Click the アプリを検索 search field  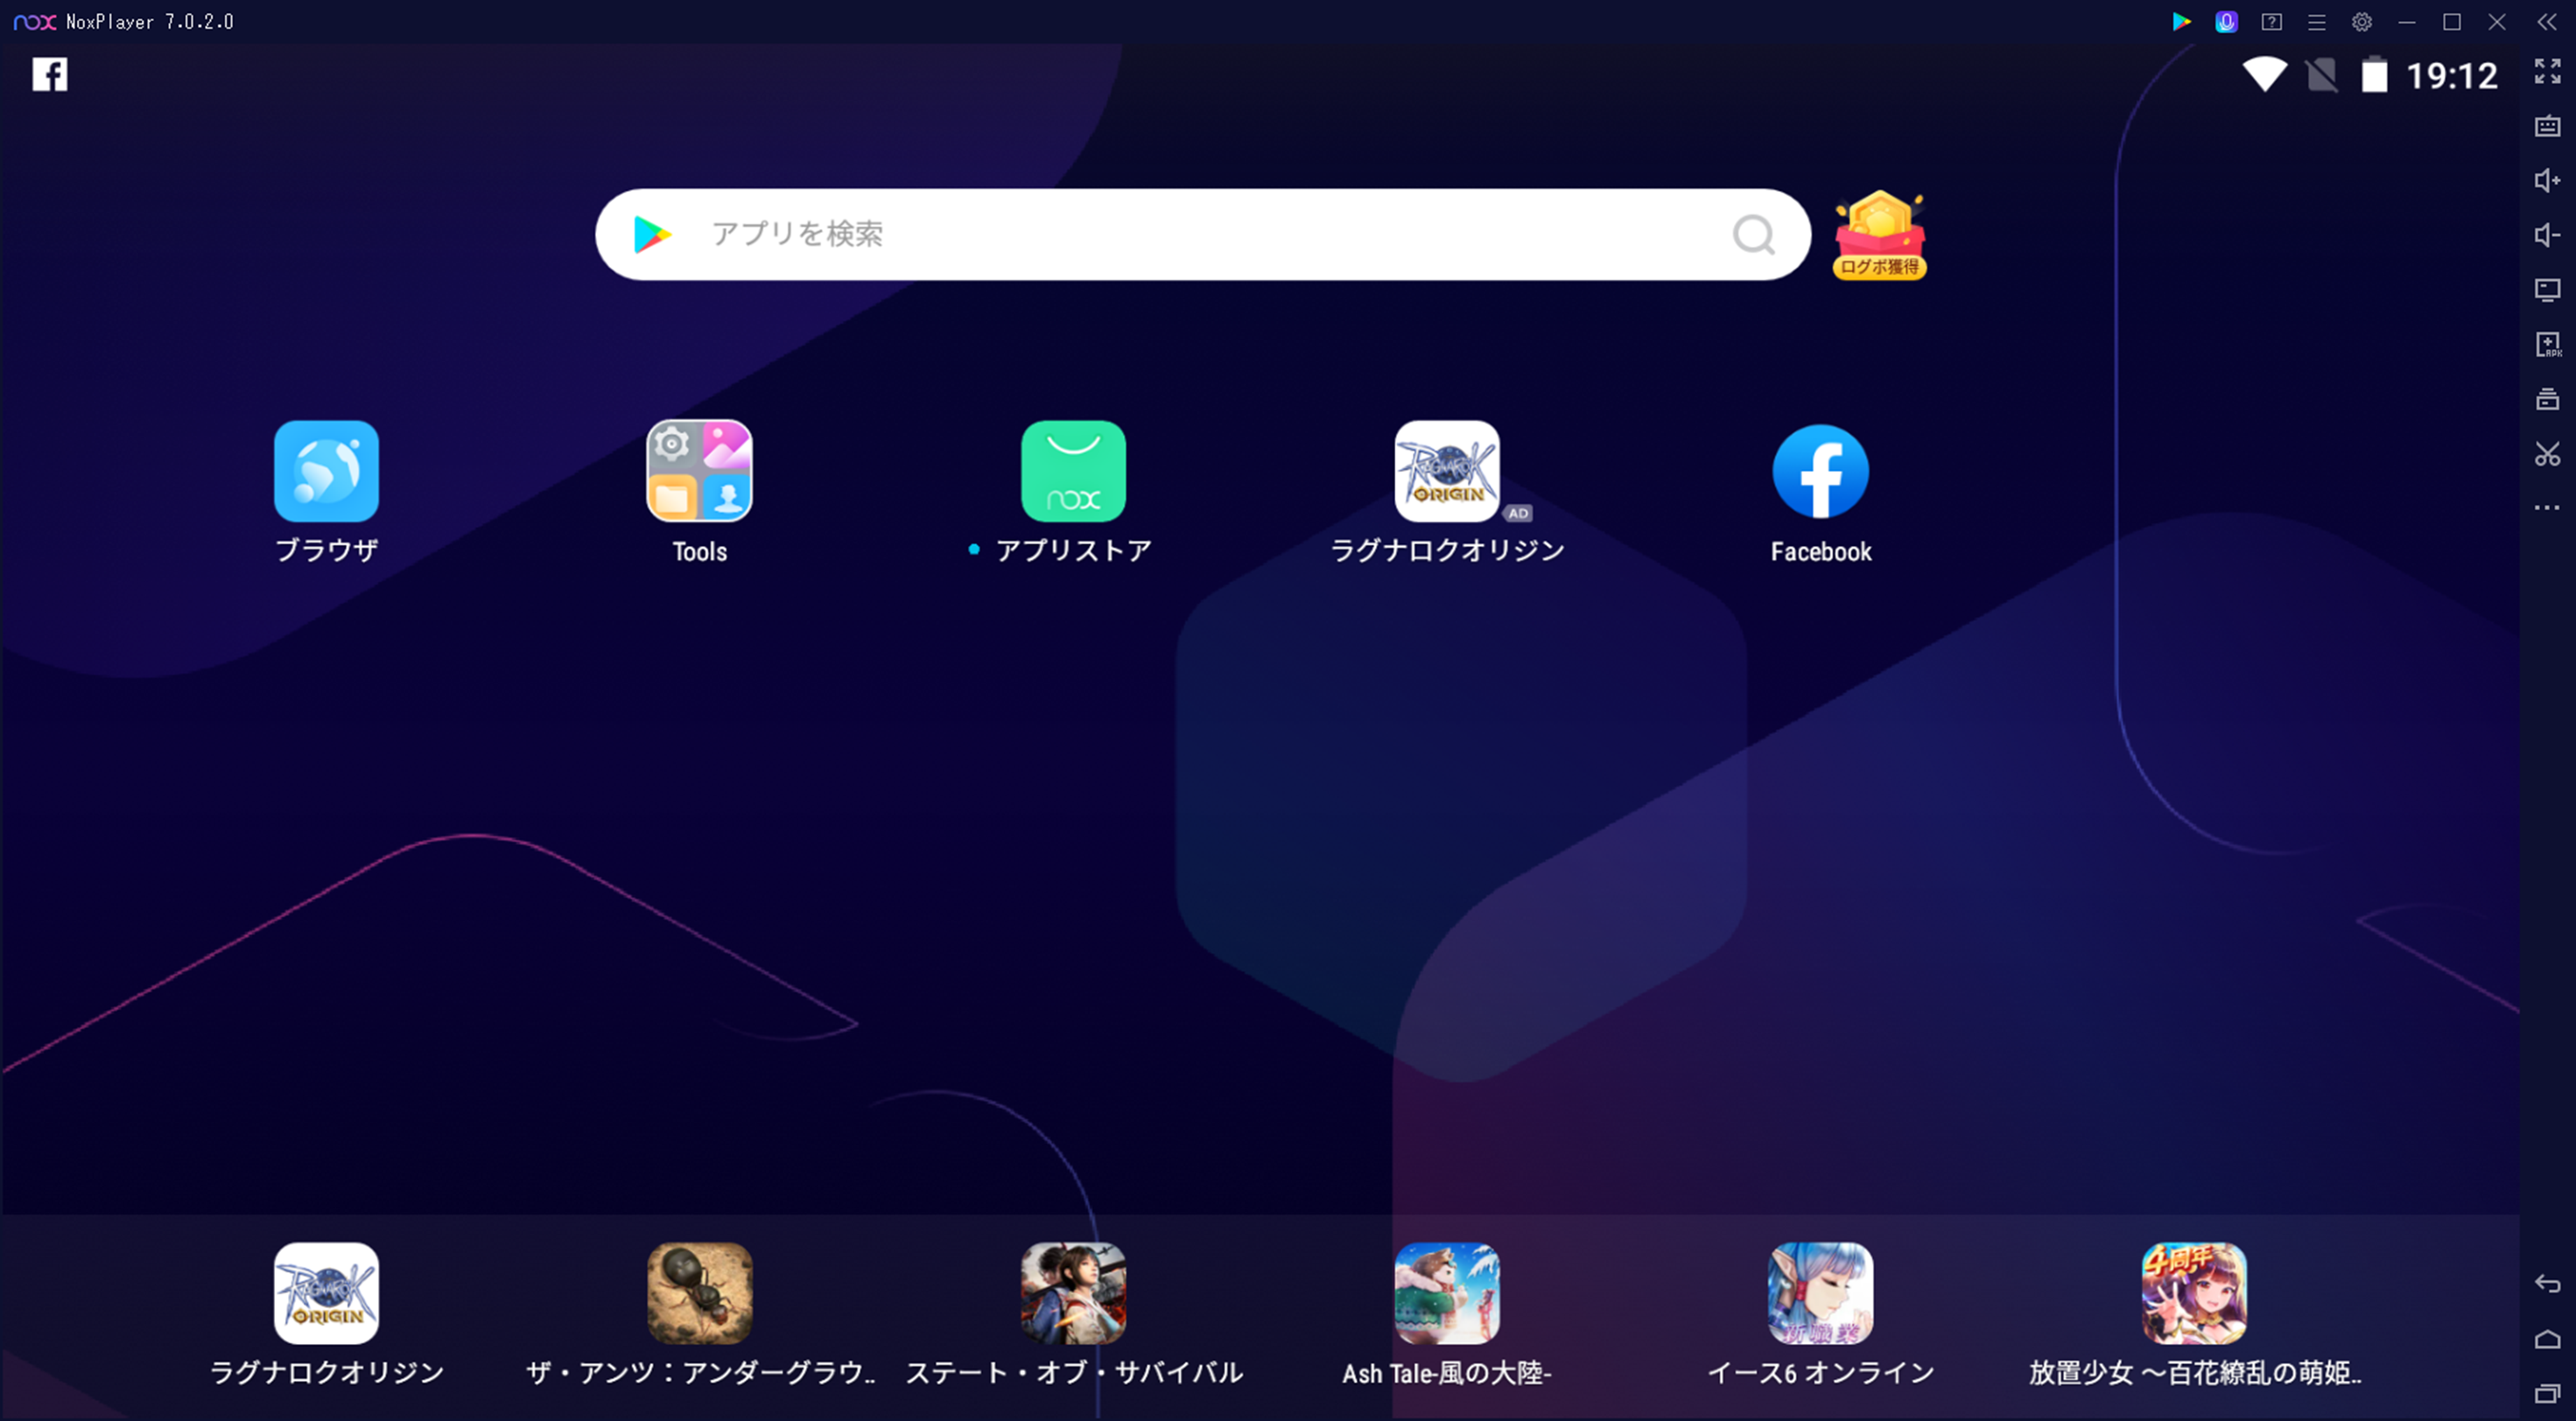click(x=1203, y=234)
